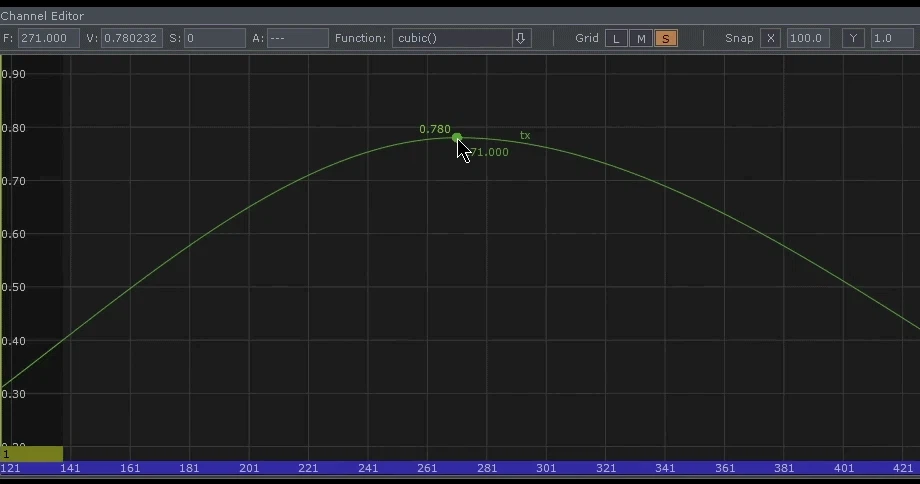Click the yellow range bar labeled 1
Image resolution: width=920 pixels, height=484 pixels.
point(32,454)
